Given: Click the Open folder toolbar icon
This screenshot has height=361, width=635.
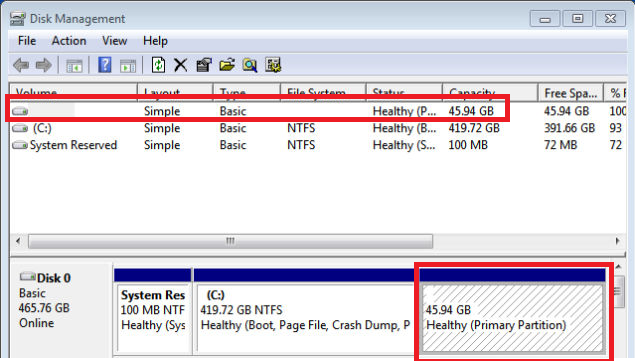Looking at the screenshot, I should point(227,65).
